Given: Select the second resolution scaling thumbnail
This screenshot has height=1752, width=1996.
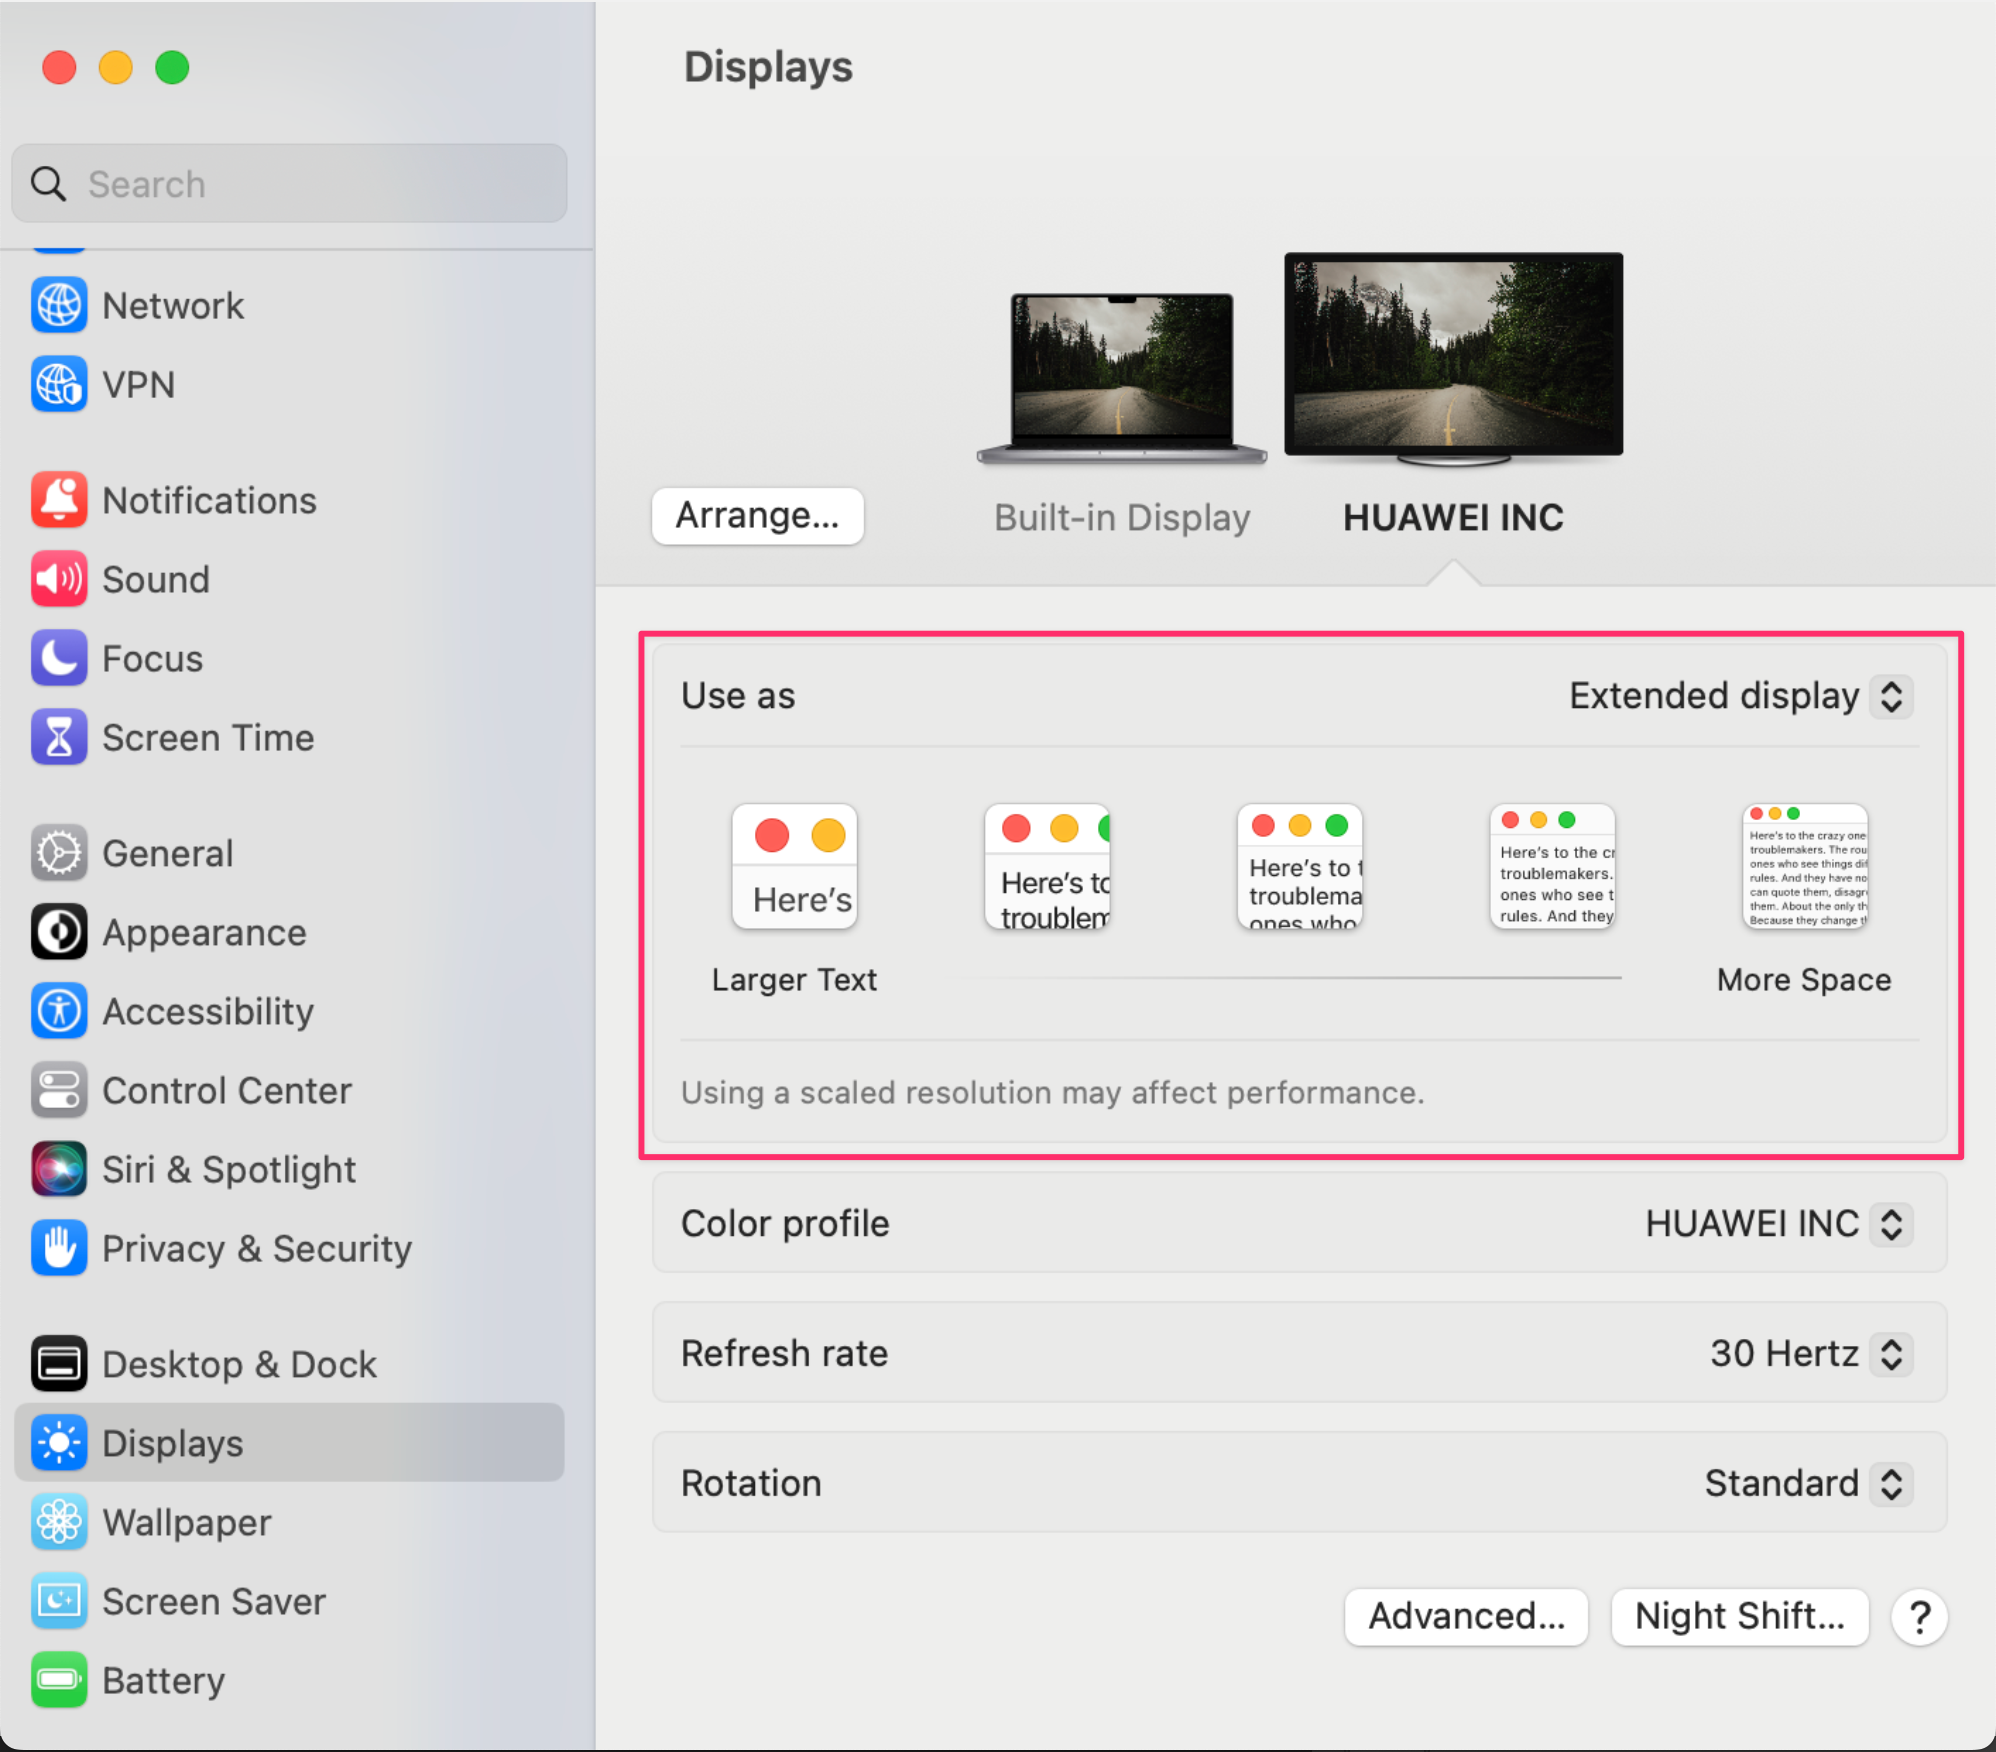Looking at the screenshot, I should 1047,866.
